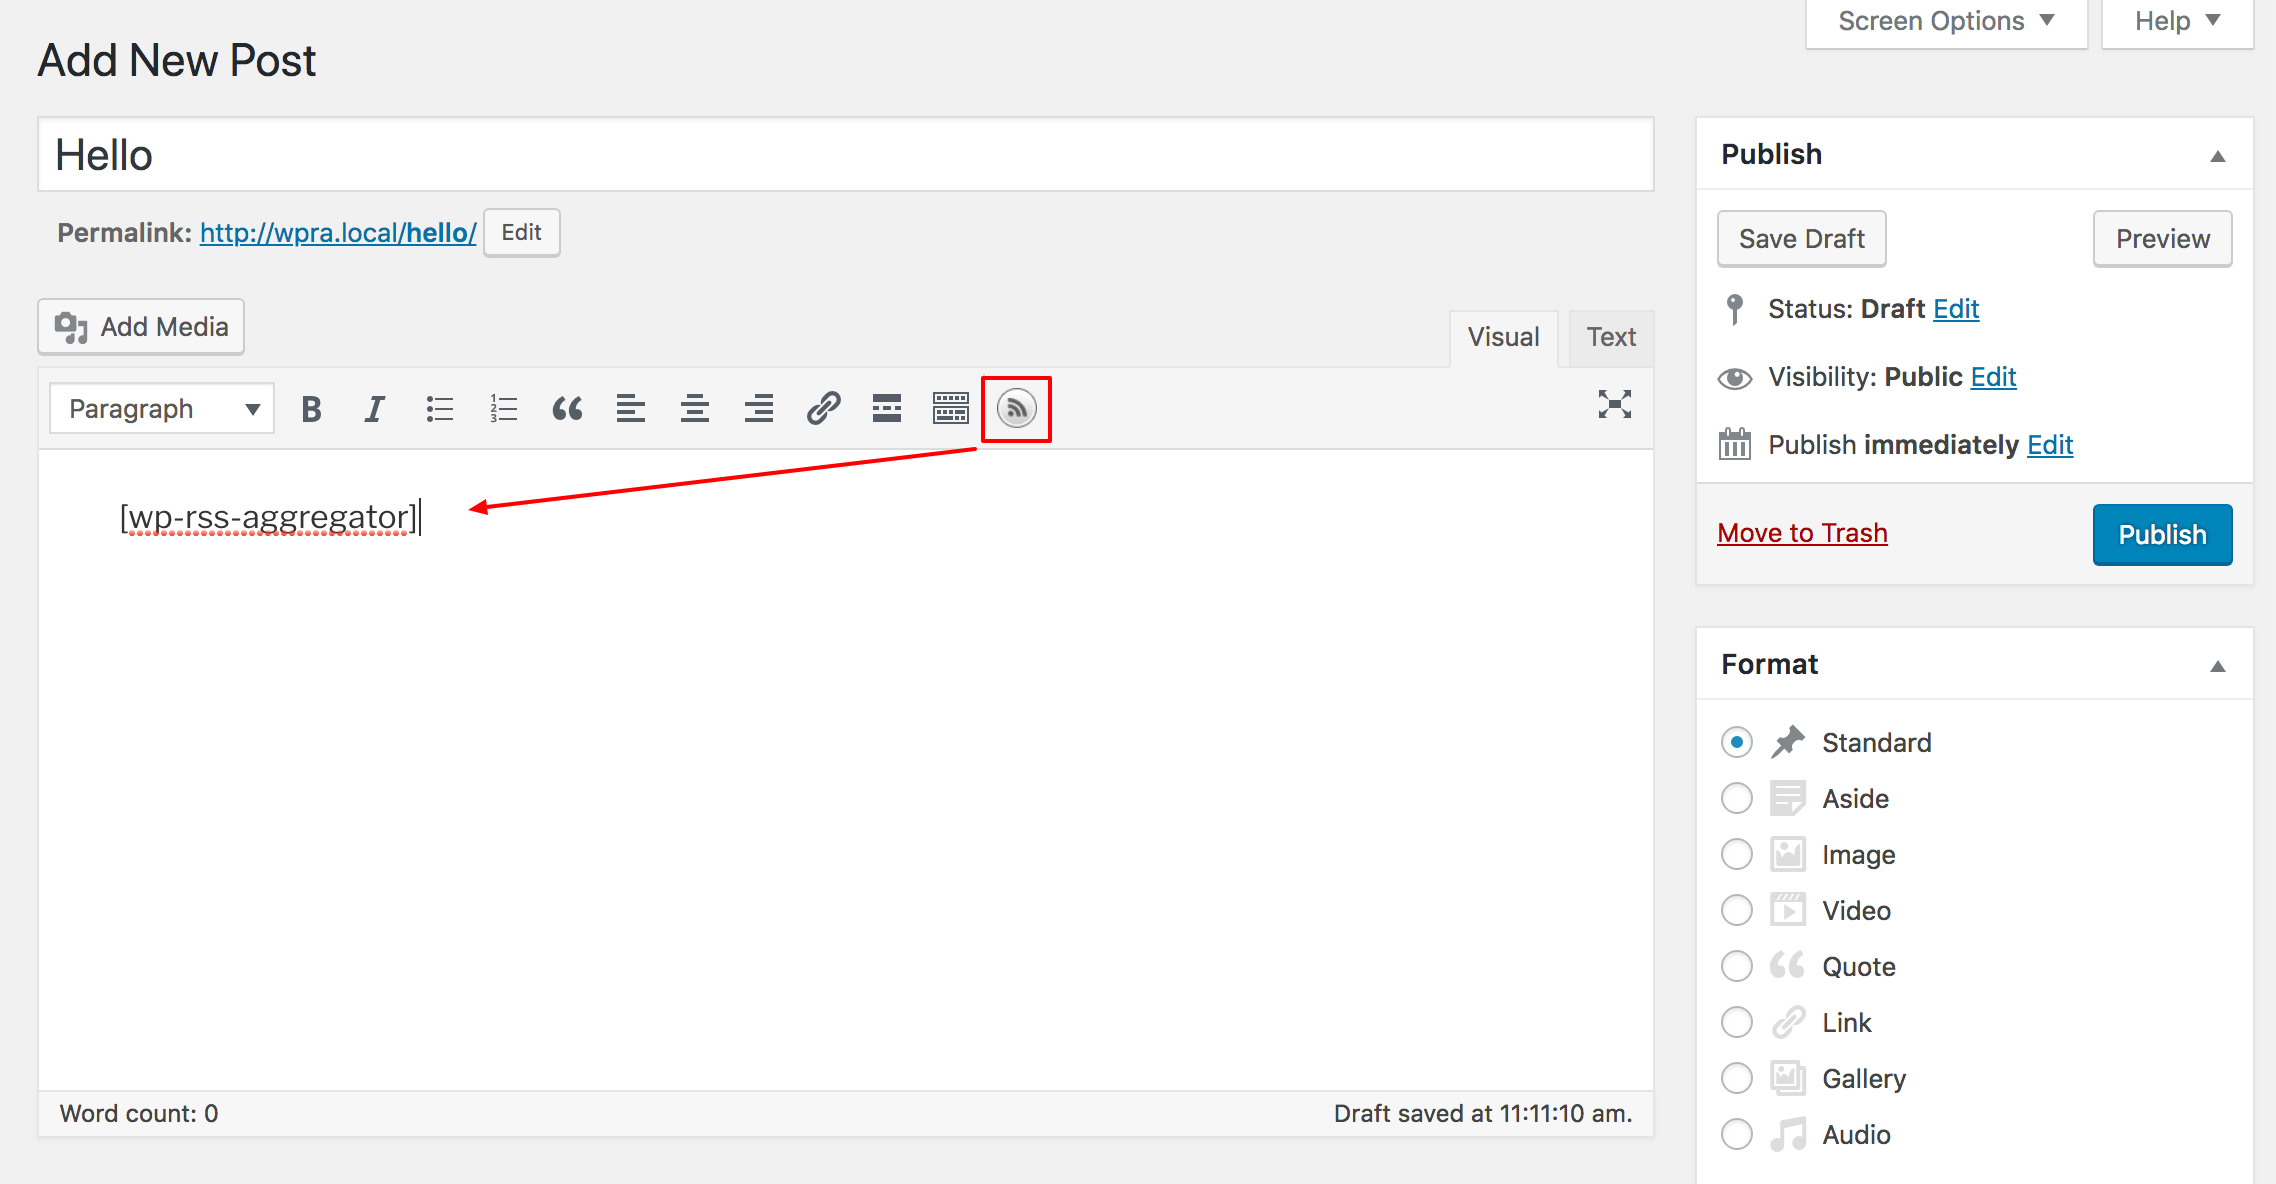Collapse the Format panel
The width and height of the screenshot is (2276, 1184).
[x=2218, y=665]
